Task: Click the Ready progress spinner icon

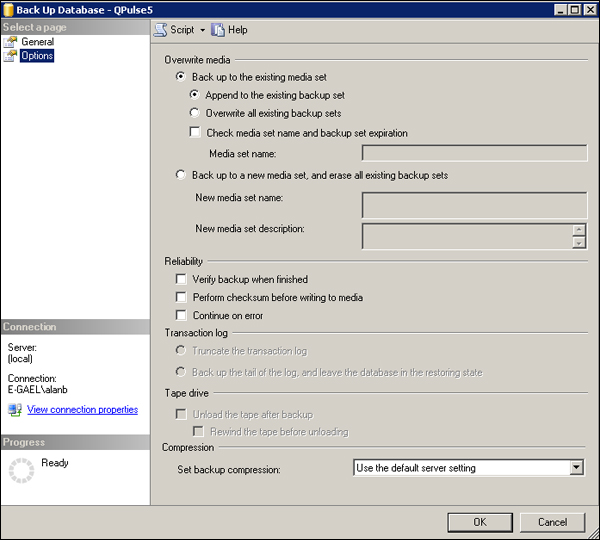Action: (x=21, y=470)
